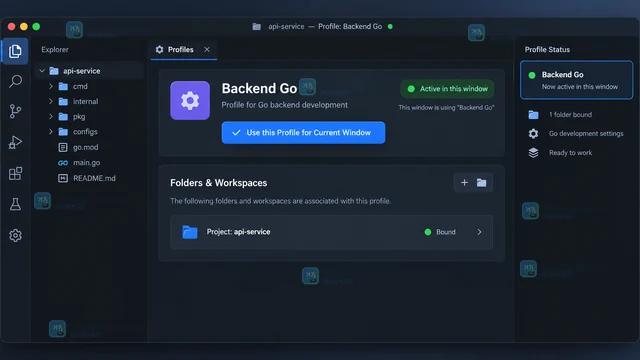The height and width of the screenshot is (360, 640).
Task: Click the 1 folder bound text
Action: pos(570,115)
